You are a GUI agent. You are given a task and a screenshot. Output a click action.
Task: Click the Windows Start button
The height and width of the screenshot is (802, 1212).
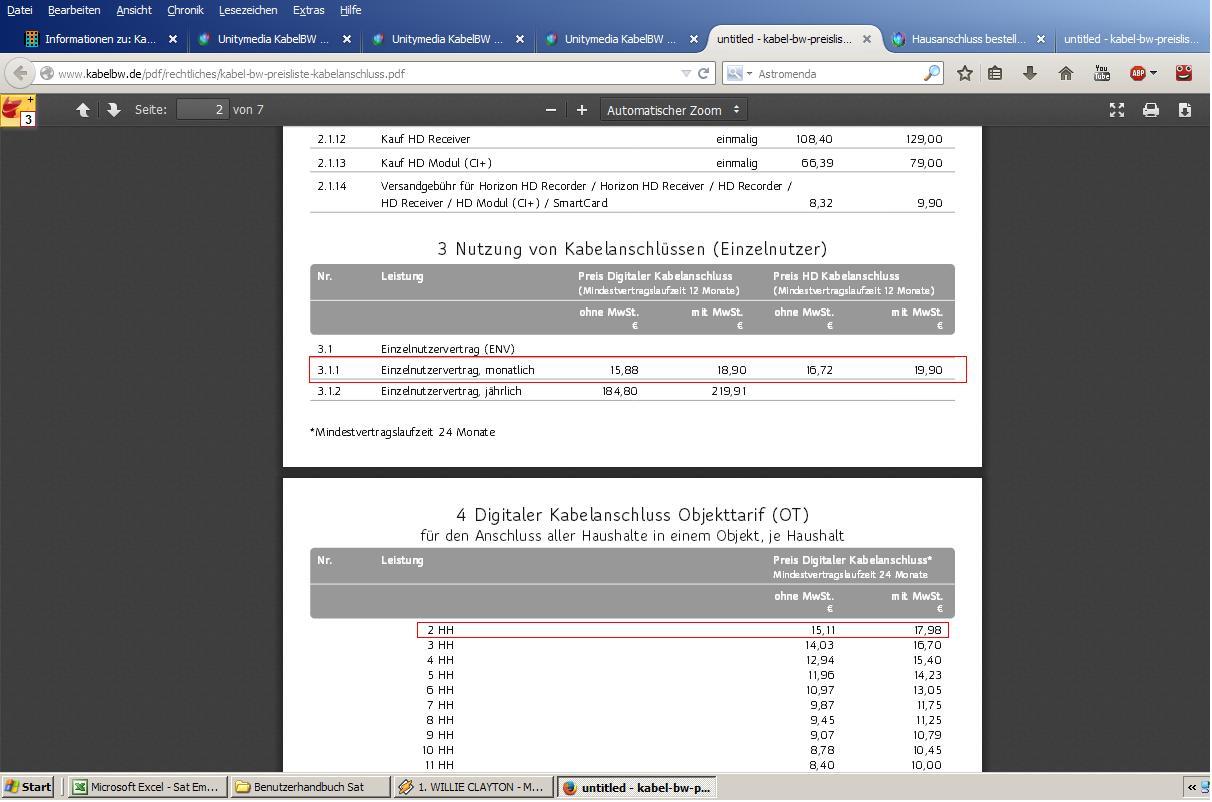[x=28, y=787]
